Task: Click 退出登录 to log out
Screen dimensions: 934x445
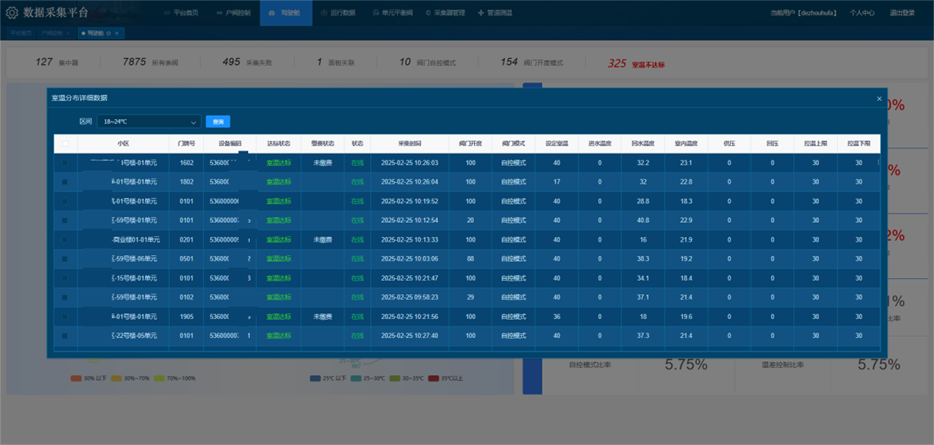Action: tap(902, 13)
